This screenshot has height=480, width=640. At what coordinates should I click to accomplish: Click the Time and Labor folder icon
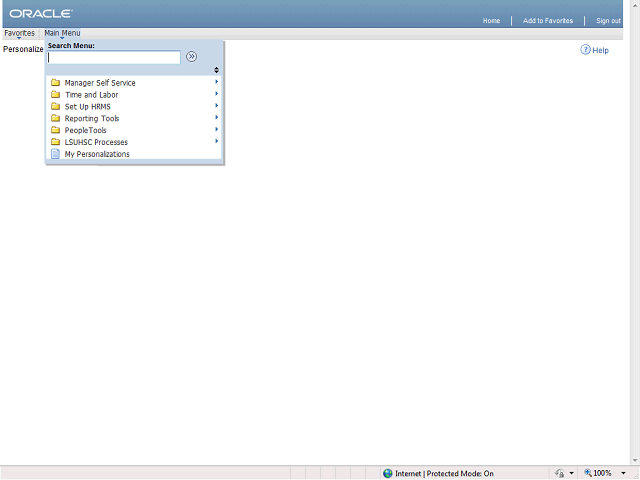(56, 95)
